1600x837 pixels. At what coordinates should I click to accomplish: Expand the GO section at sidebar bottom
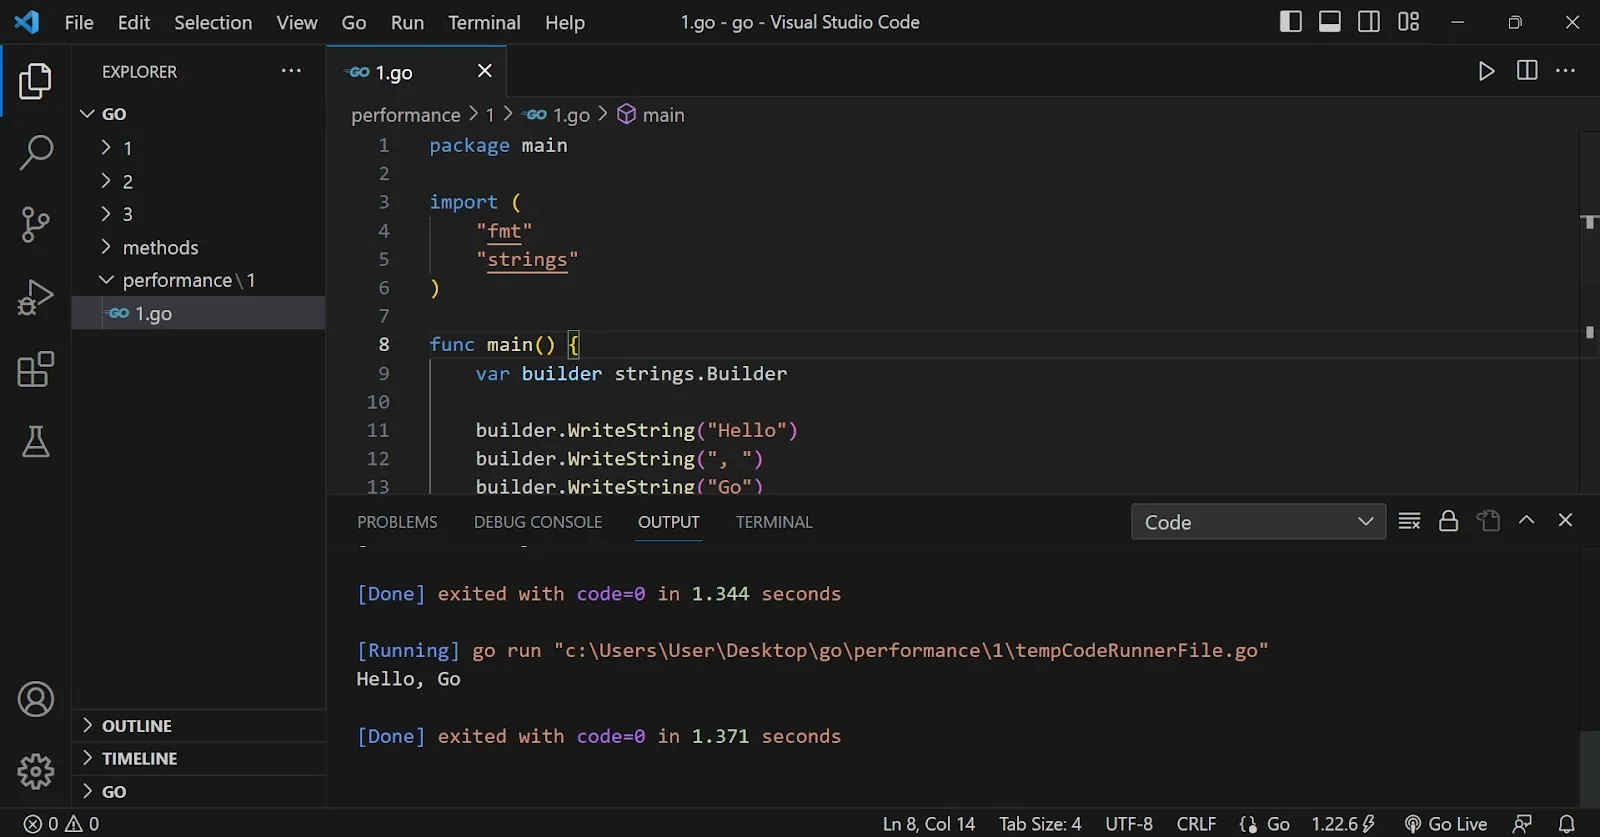tap(199, 792)
